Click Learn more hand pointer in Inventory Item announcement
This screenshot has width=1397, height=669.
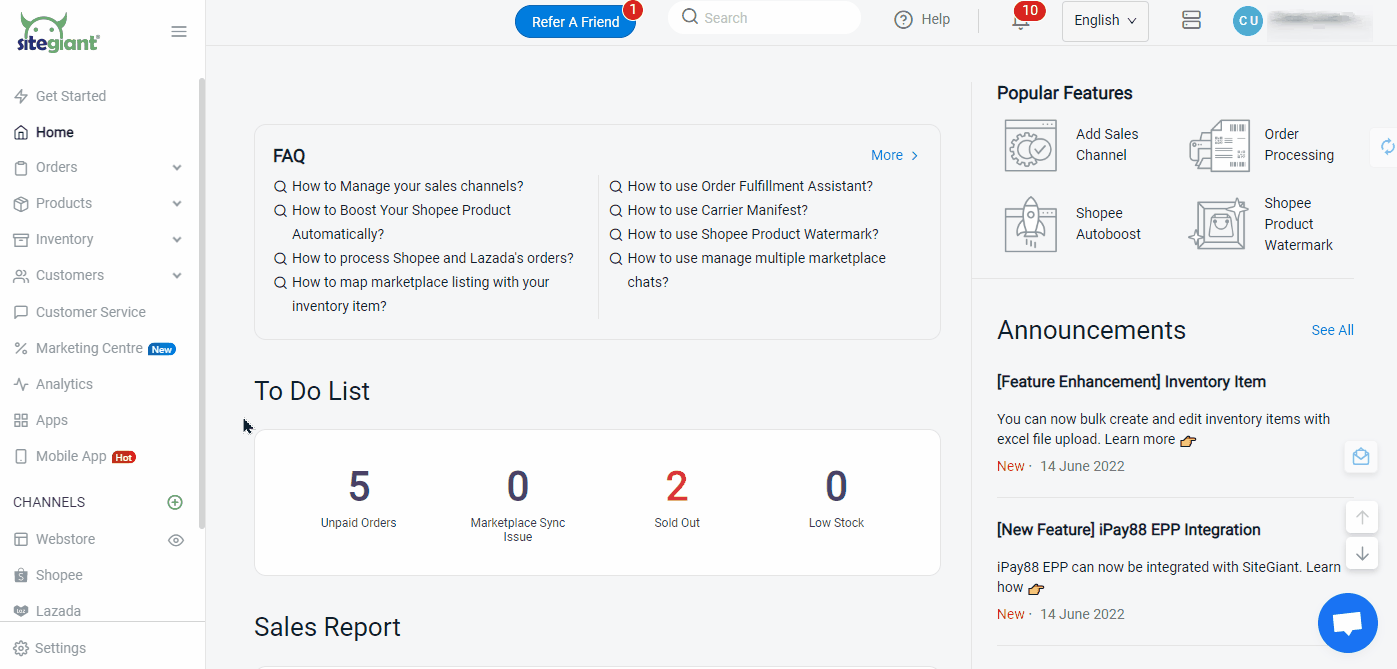(x=1188, y=440)
